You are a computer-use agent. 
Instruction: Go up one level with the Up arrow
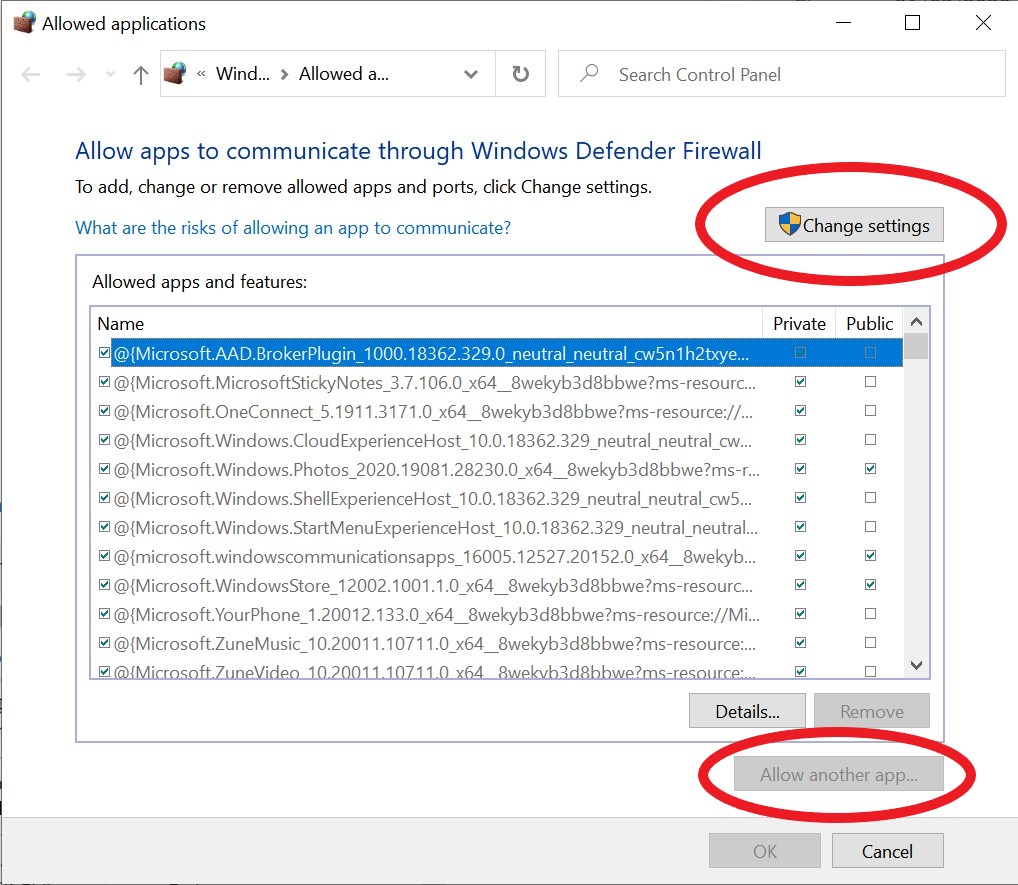click(x=140, y=75)
